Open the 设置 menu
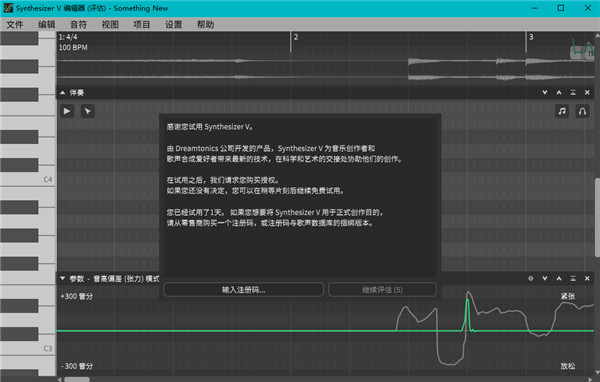The width and height of the screenshot is (600, 382). click(174, 24)
